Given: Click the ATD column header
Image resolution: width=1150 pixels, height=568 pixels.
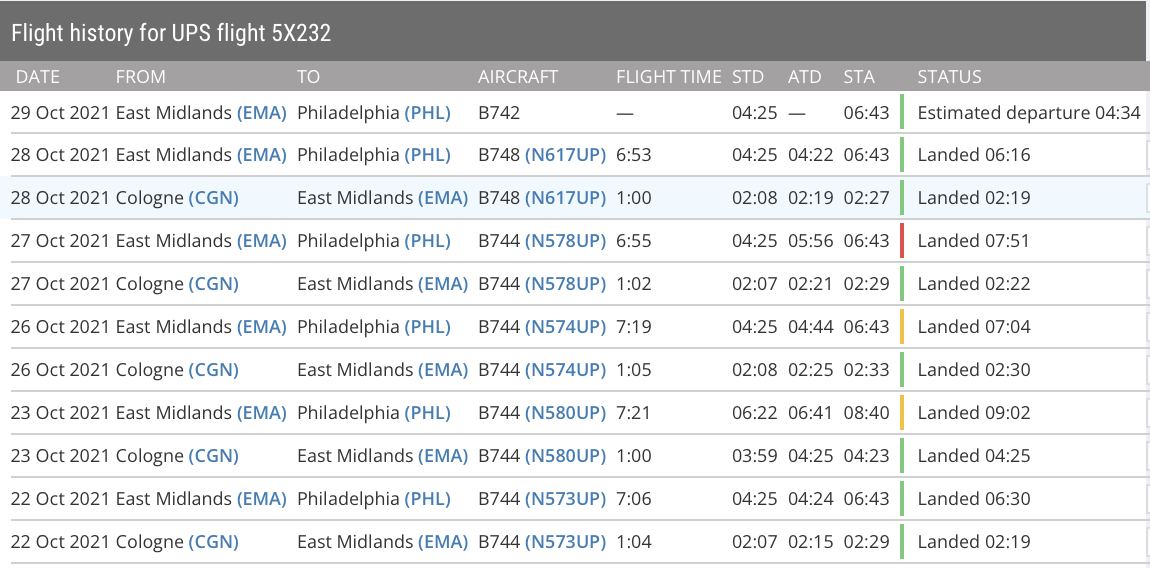Looking at the screenshot, I should 804,77.
